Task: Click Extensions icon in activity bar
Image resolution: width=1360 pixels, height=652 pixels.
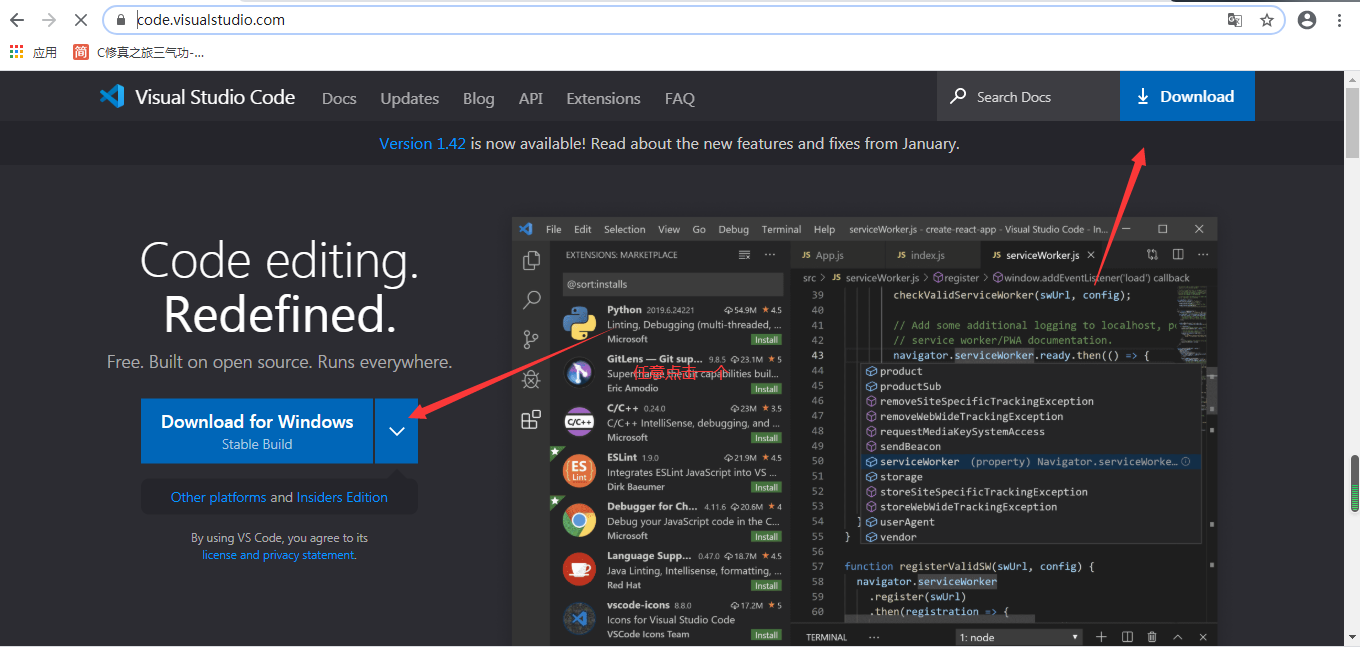Action: 531,420
